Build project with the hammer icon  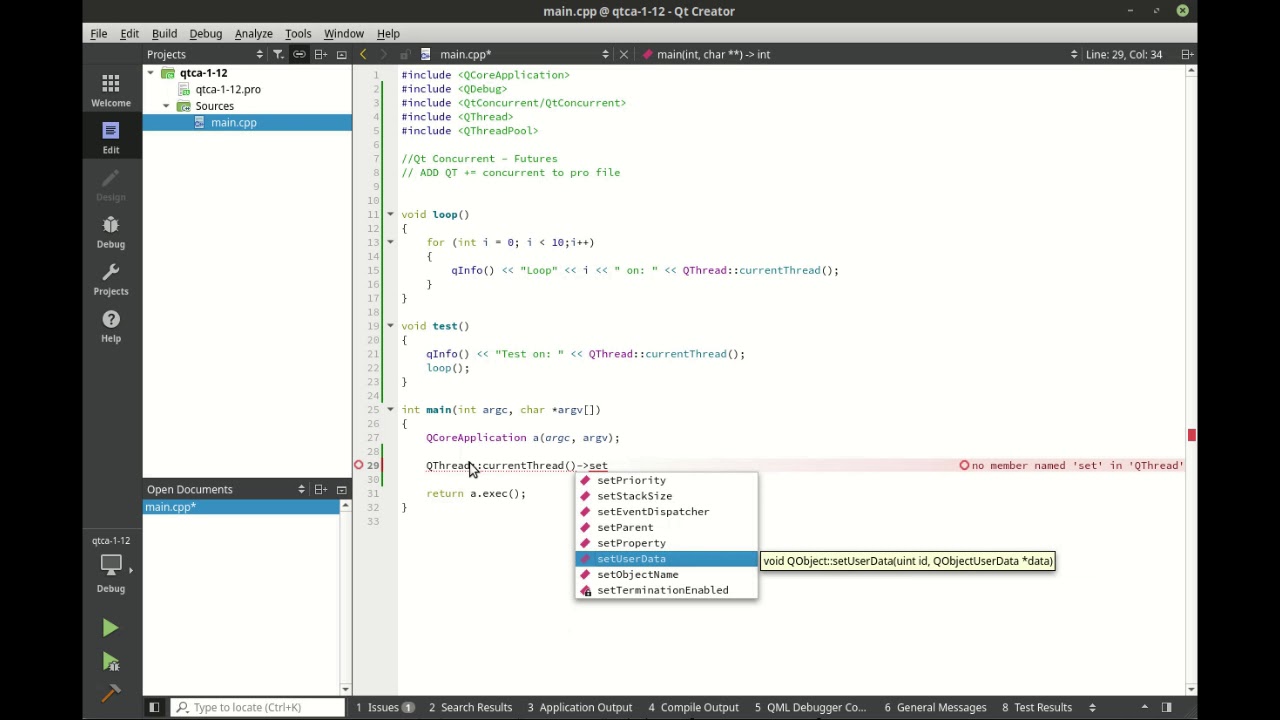pyautogui.click(x=110, y=692)
